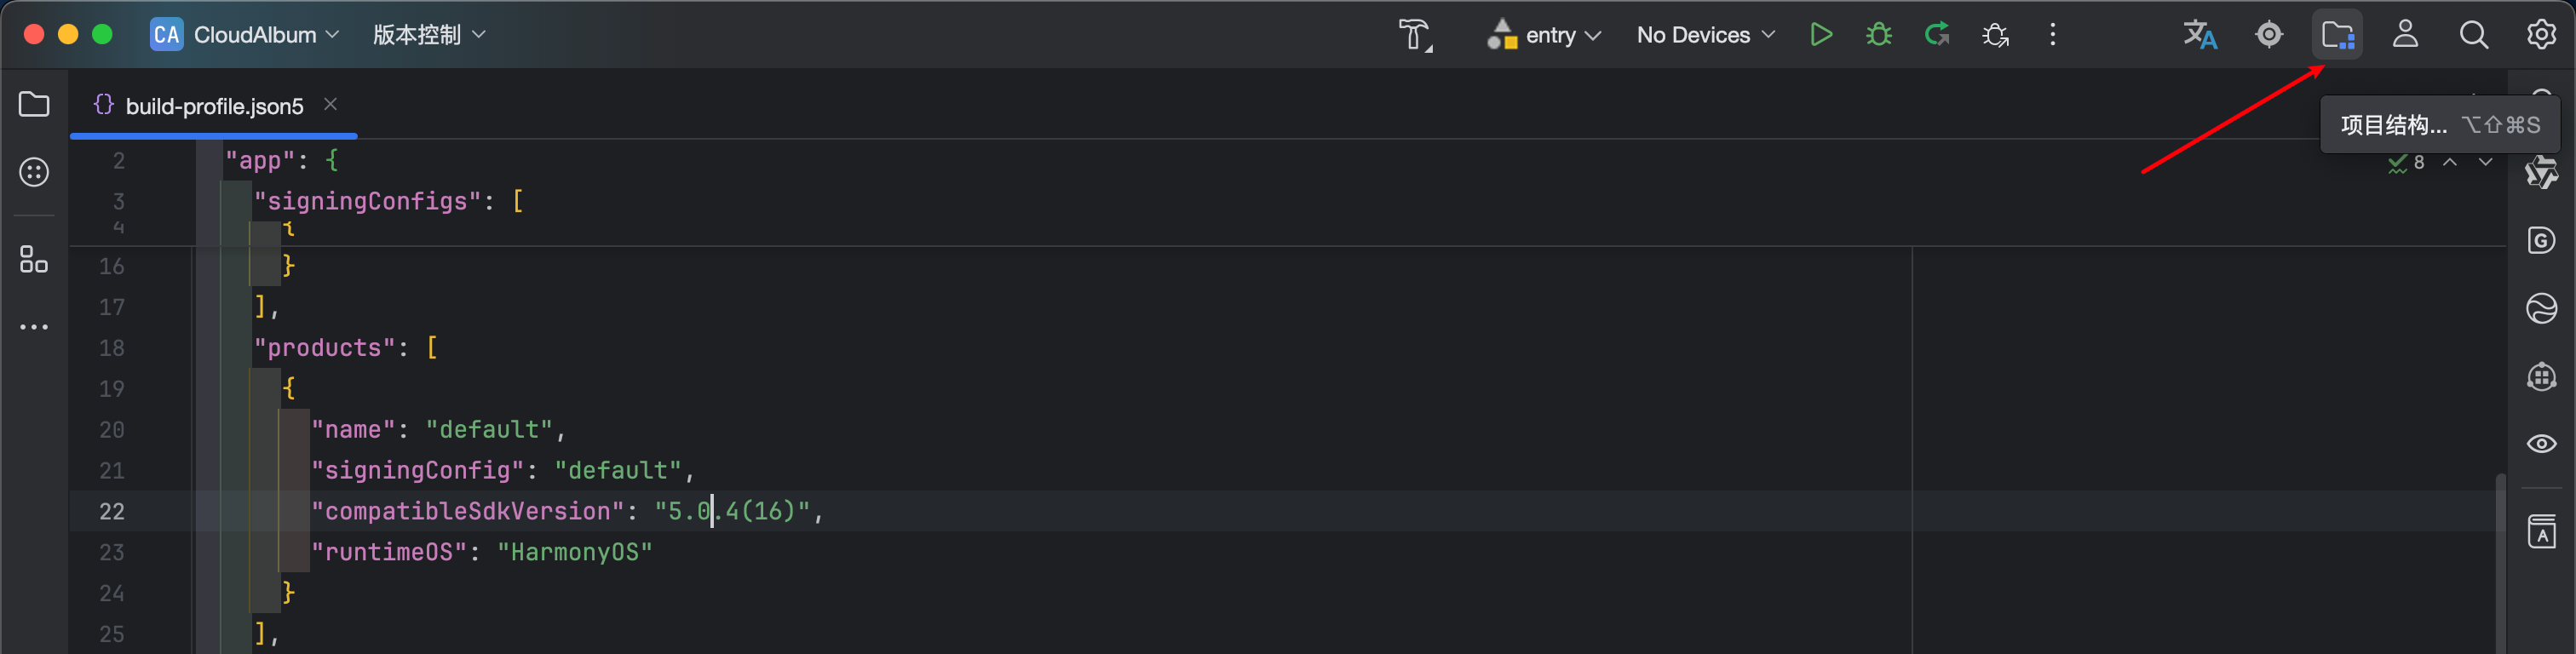
Task: Open the translate language icon
Action: (2200, 35)
